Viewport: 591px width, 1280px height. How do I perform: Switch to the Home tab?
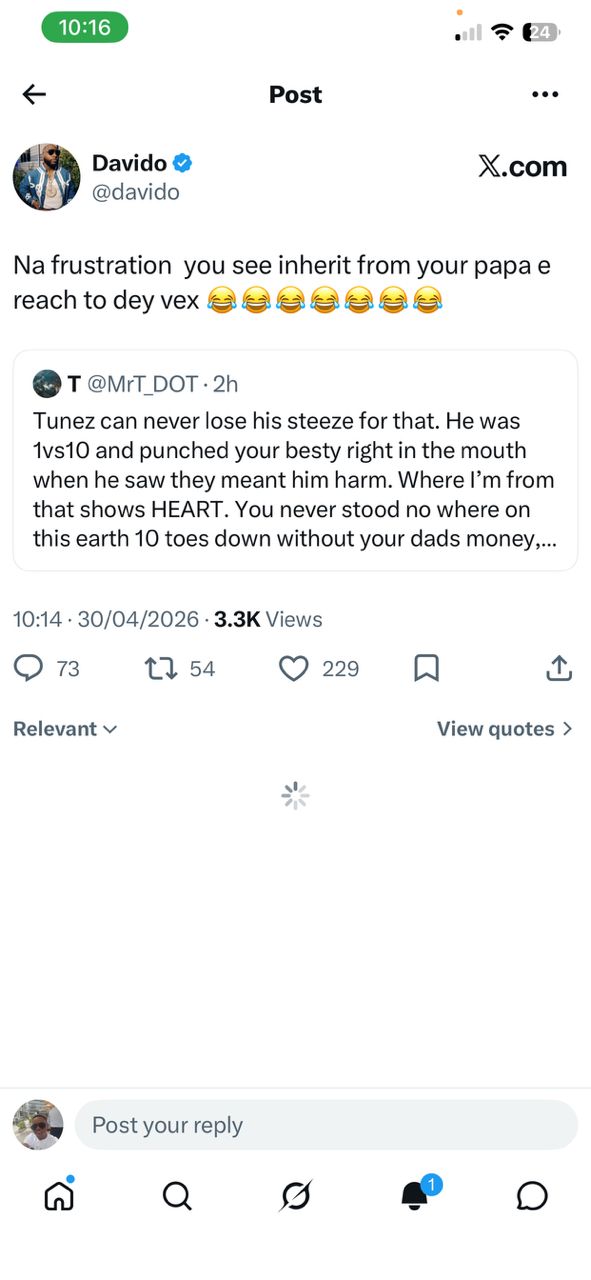pyautogui.click(x=59, y=1196)
